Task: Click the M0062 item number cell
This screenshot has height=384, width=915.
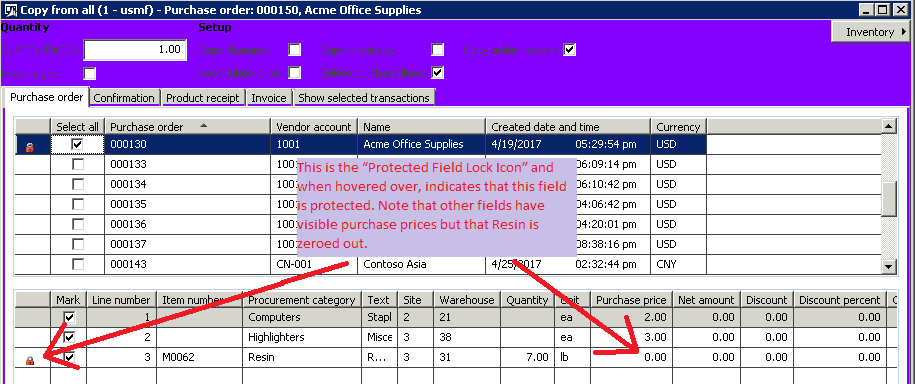Action: point(199,357)
